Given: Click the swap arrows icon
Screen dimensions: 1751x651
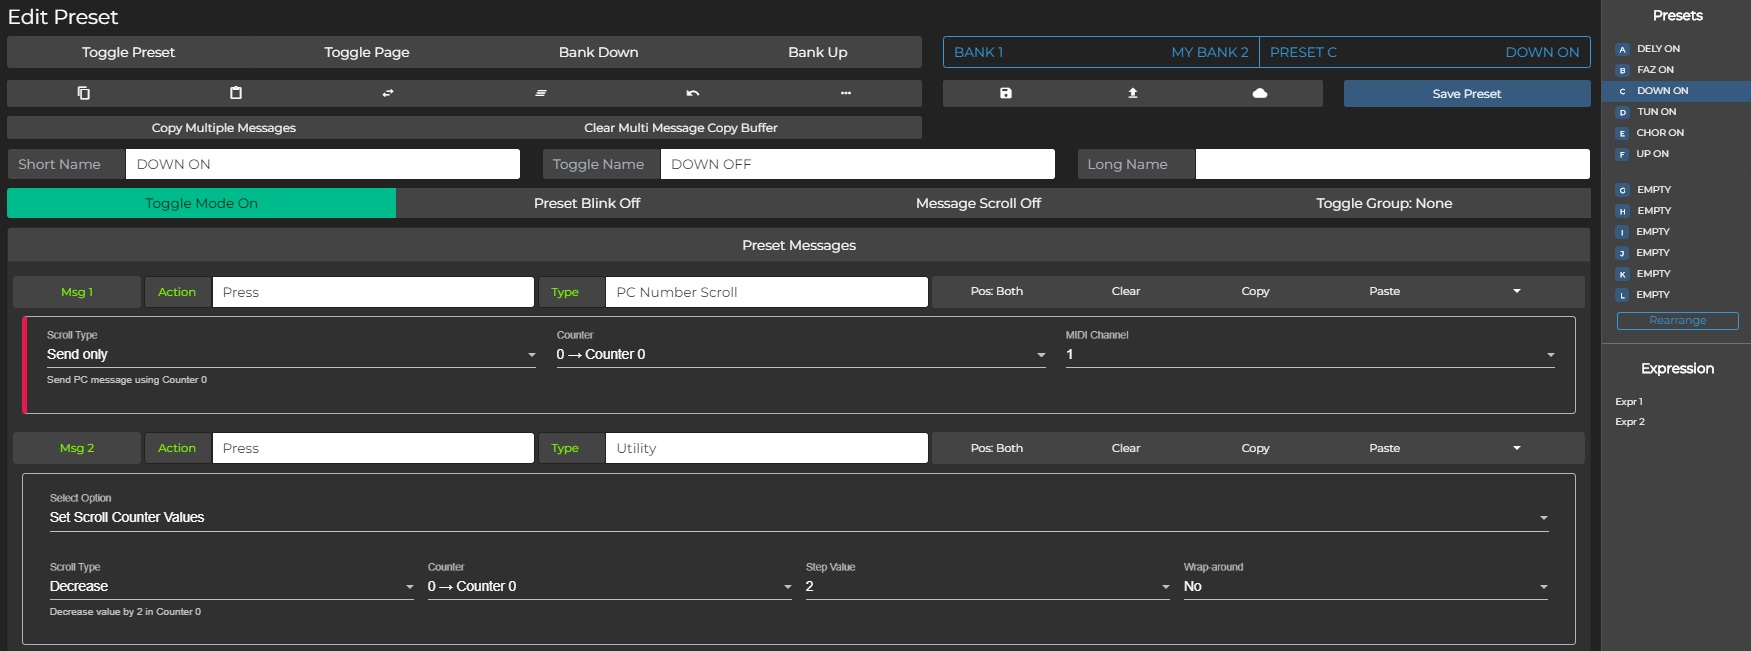Looking at the screenshot, I should click(388, 93).
